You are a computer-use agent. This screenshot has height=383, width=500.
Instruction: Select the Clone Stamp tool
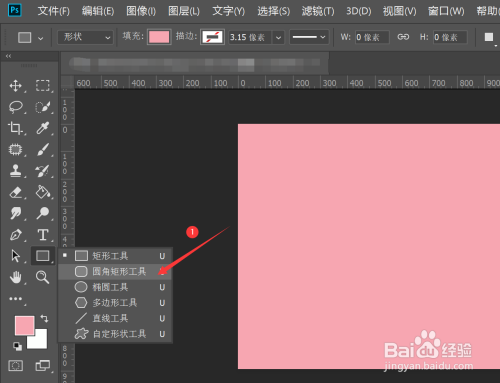[x=15, y=171]
